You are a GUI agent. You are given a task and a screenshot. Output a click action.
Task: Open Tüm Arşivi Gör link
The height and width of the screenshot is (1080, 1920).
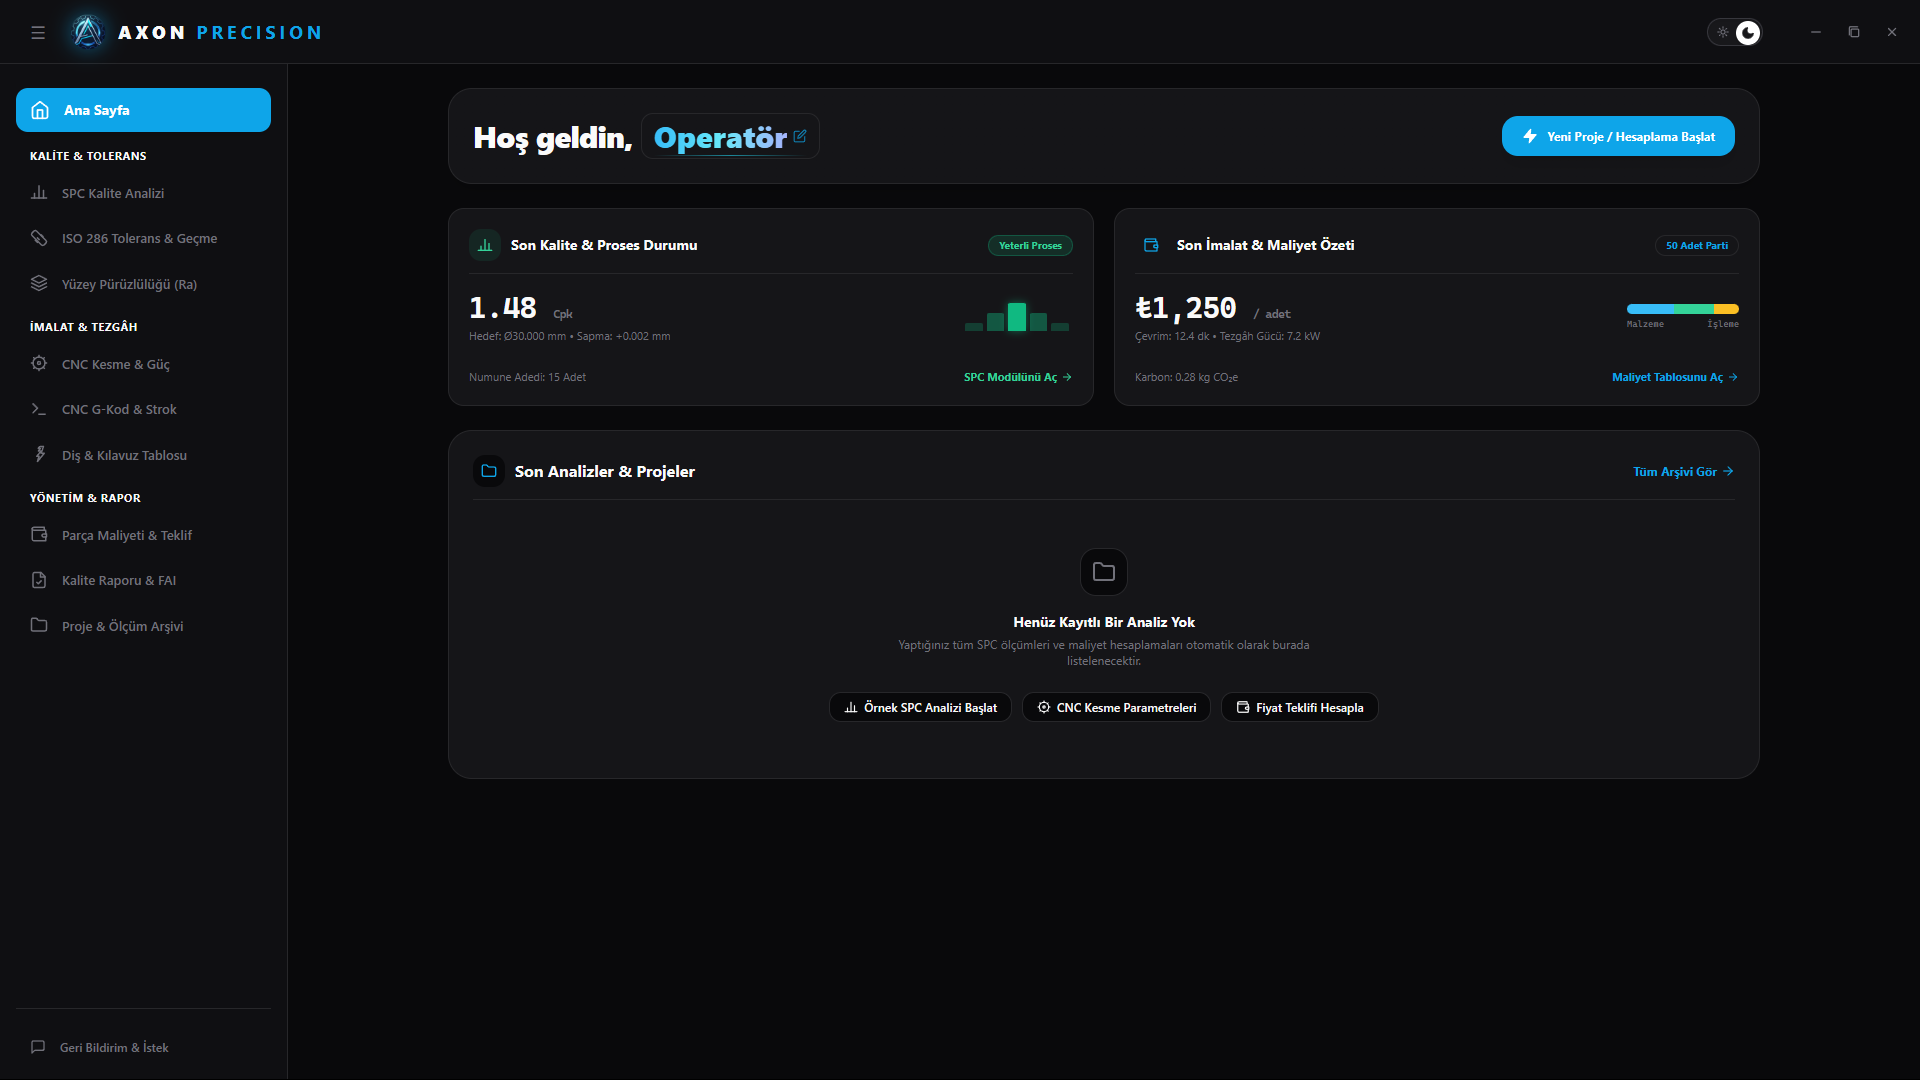1683,471
